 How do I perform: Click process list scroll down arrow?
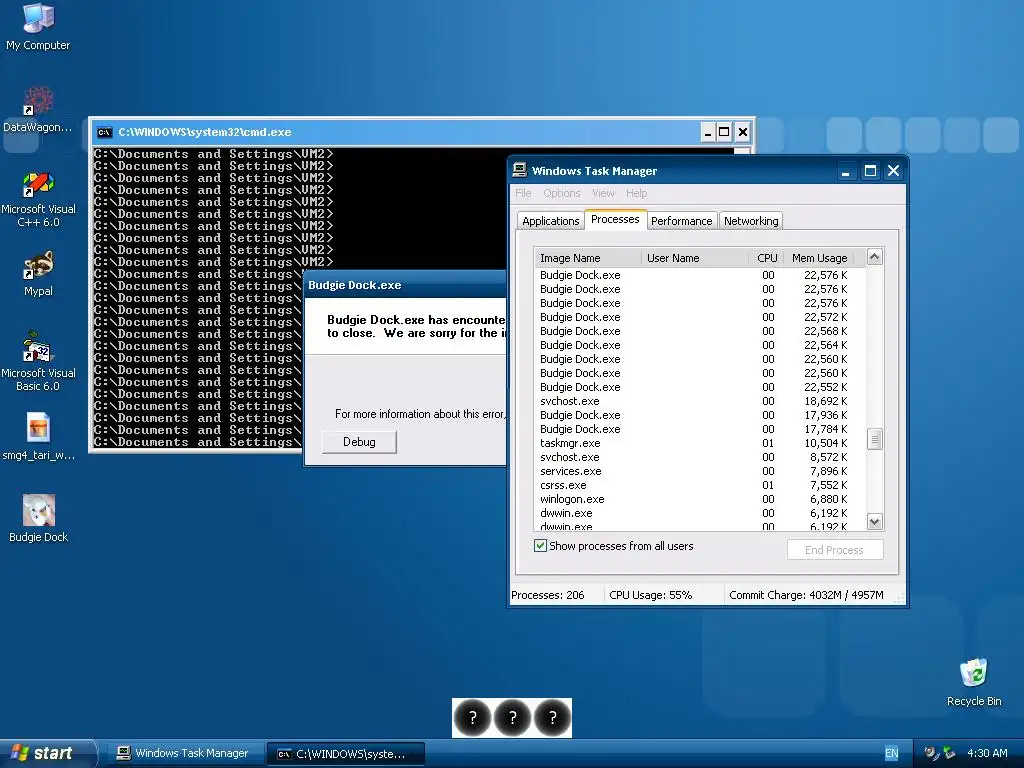coord(874,521)
